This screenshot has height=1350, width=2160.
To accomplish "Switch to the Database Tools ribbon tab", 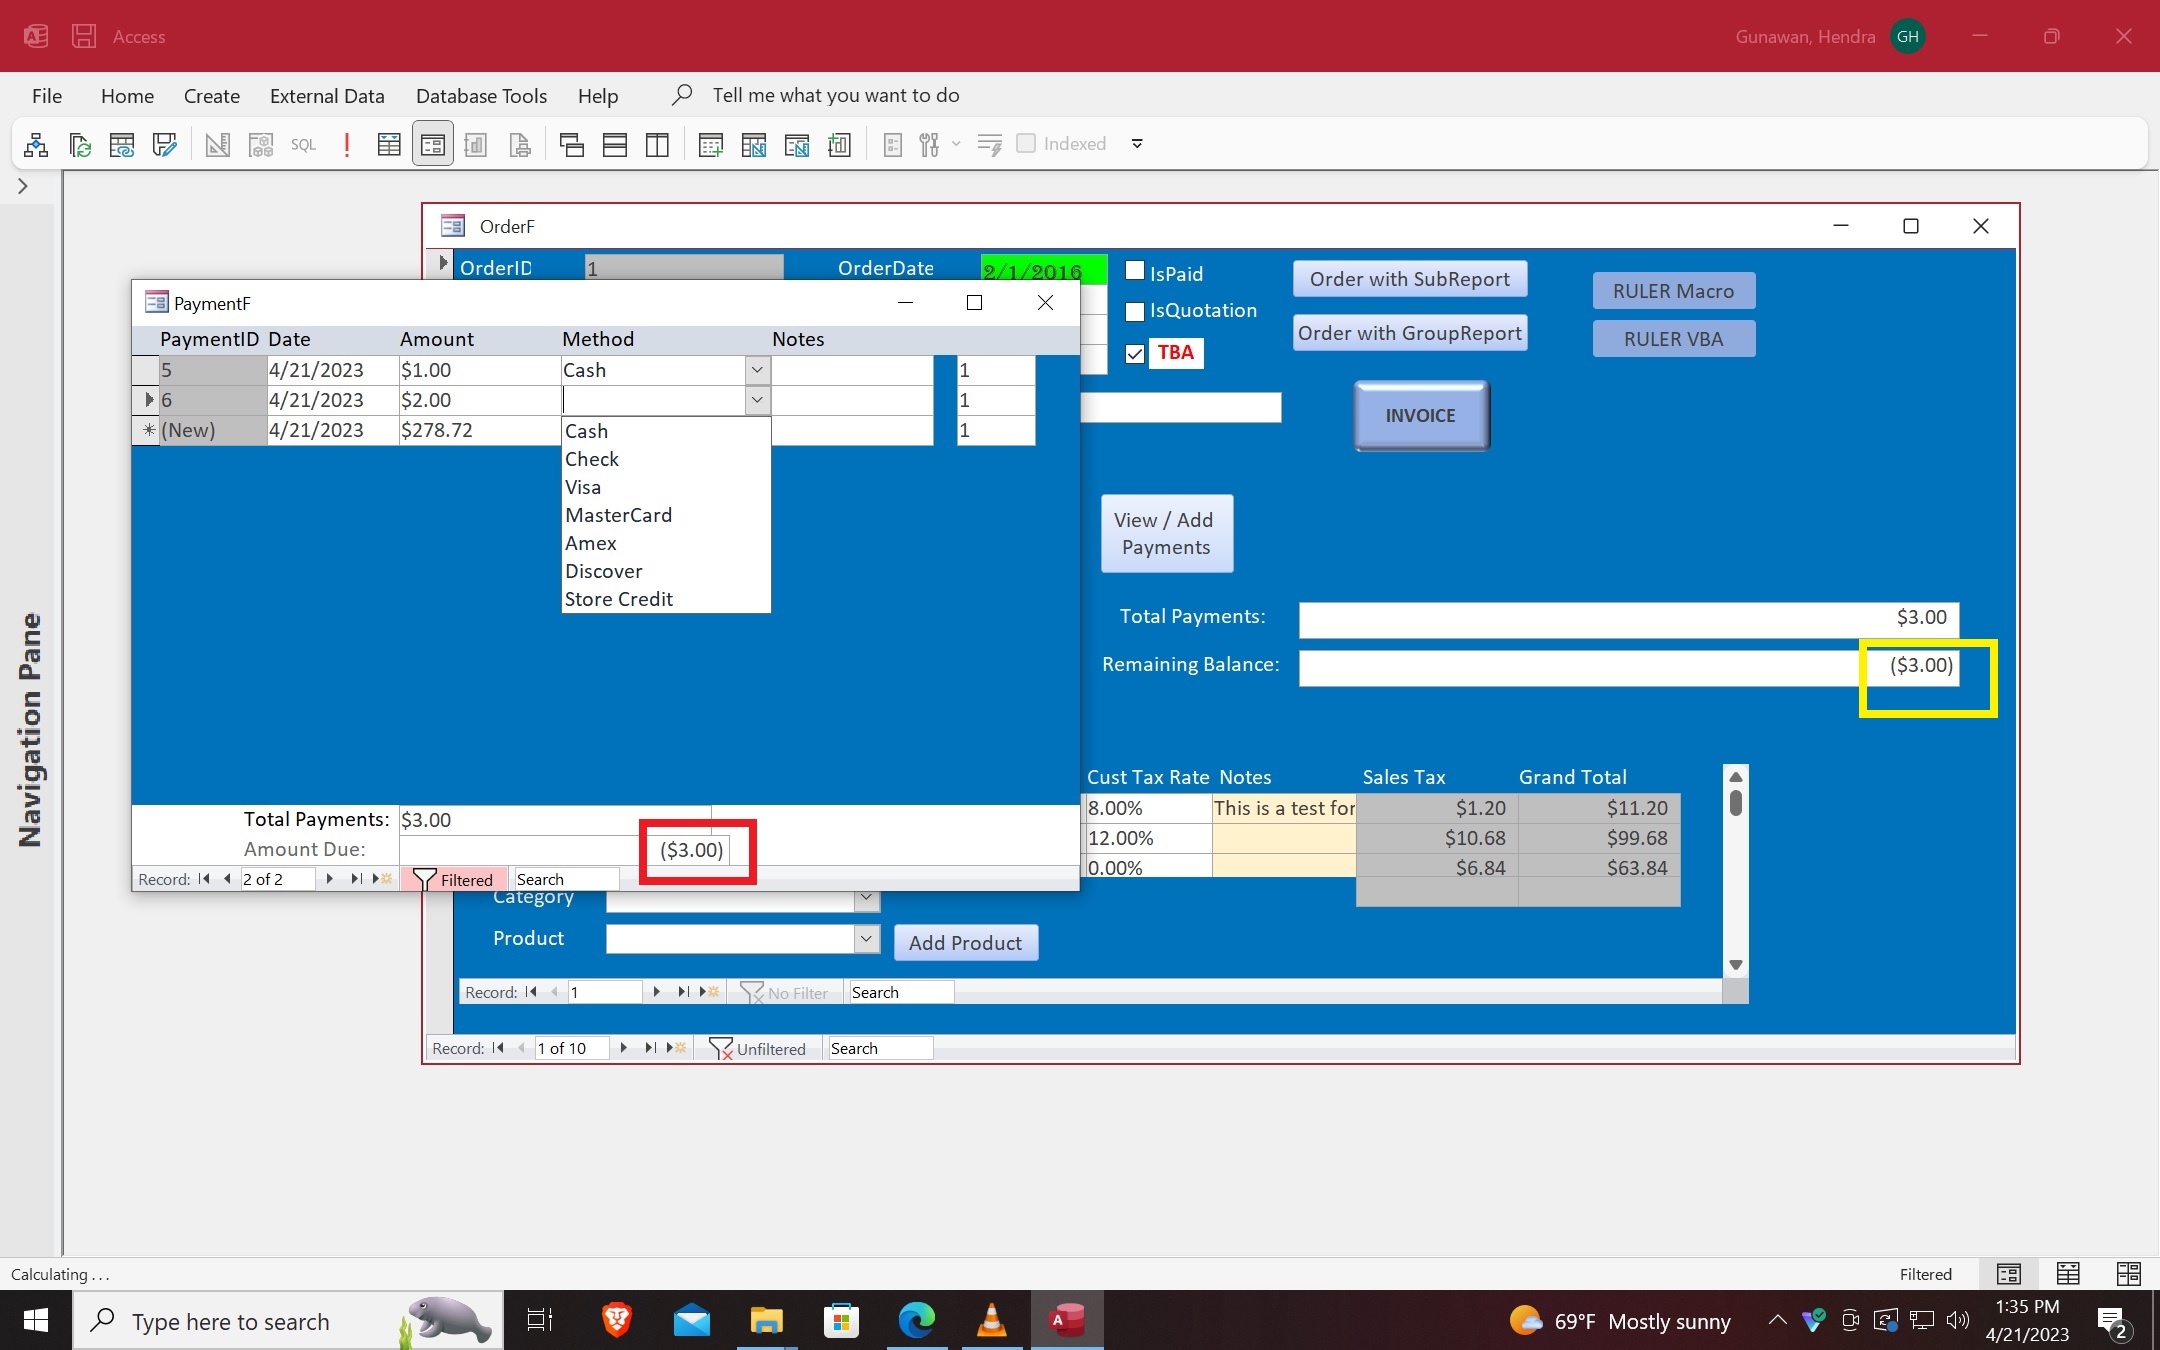I will (x=481, y=95).
